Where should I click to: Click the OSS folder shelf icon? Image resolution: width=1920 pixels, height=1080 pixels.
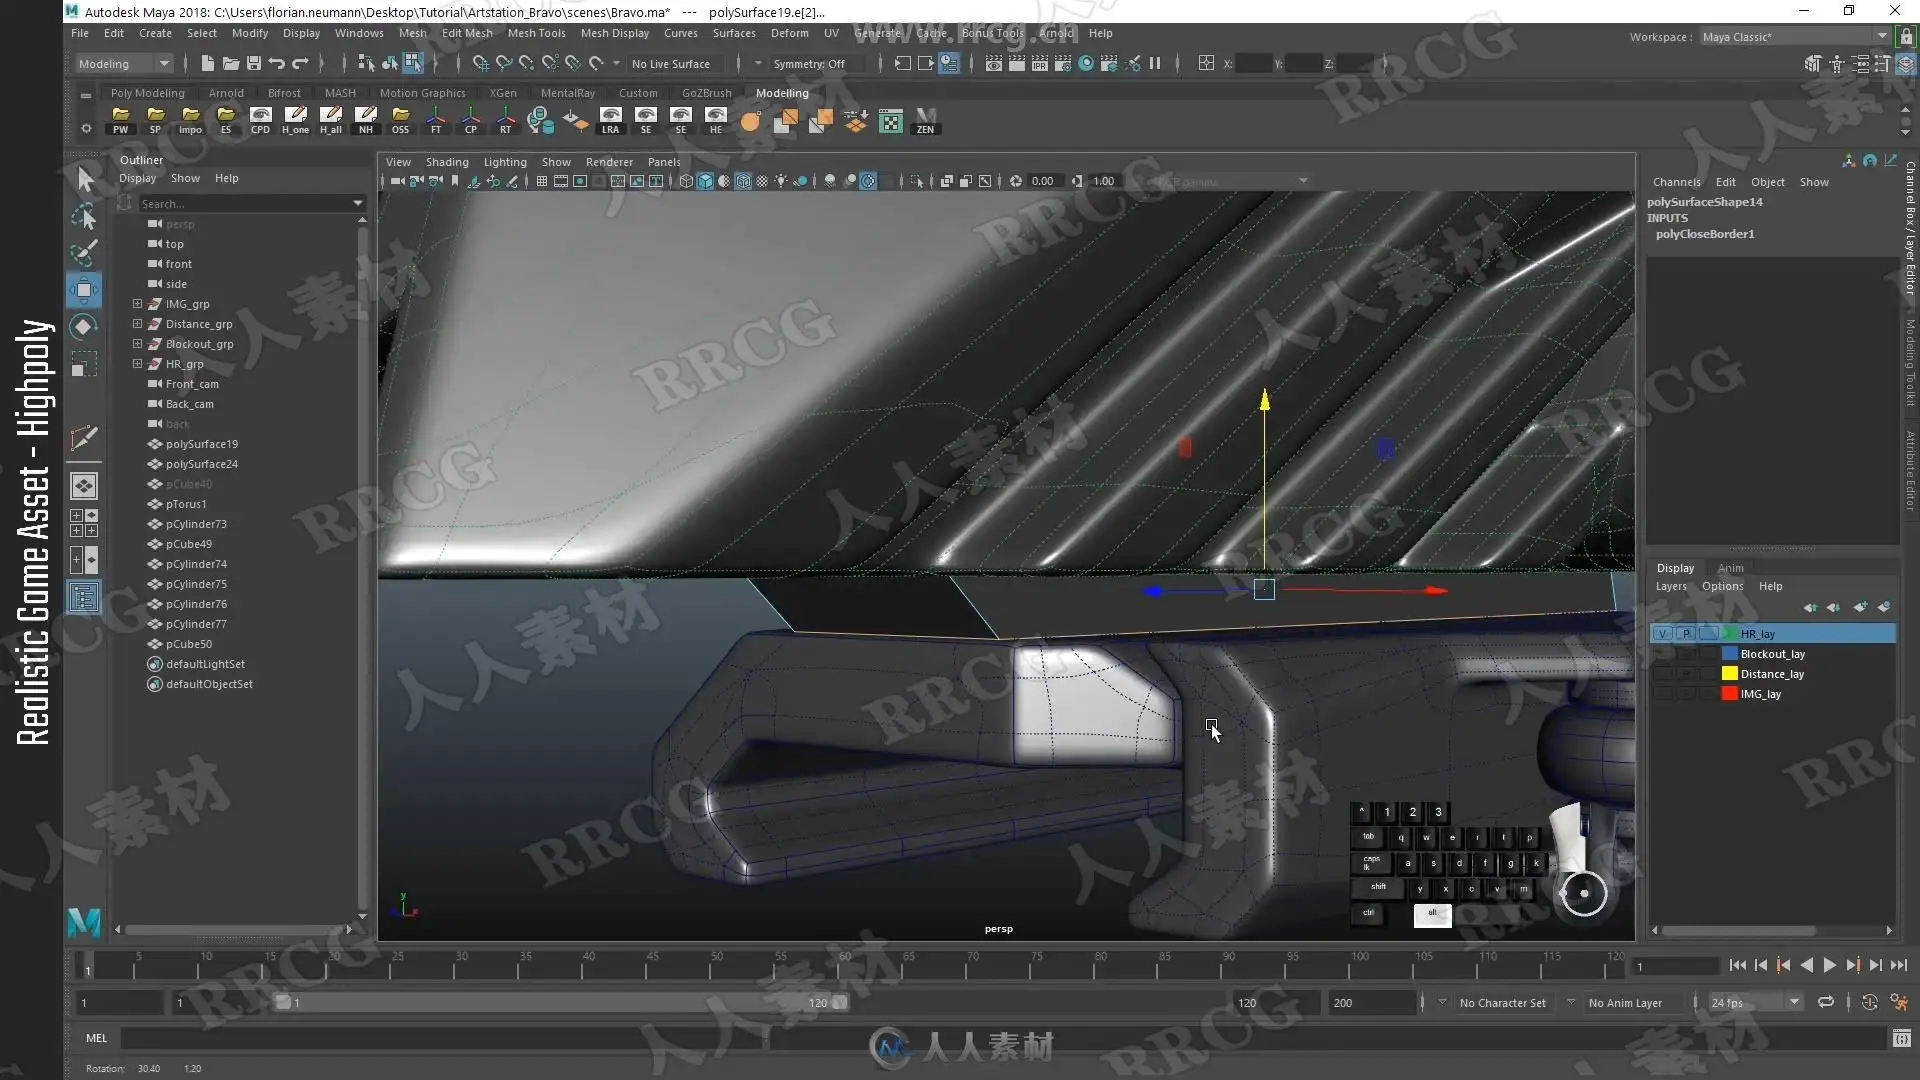click(400, 120)
